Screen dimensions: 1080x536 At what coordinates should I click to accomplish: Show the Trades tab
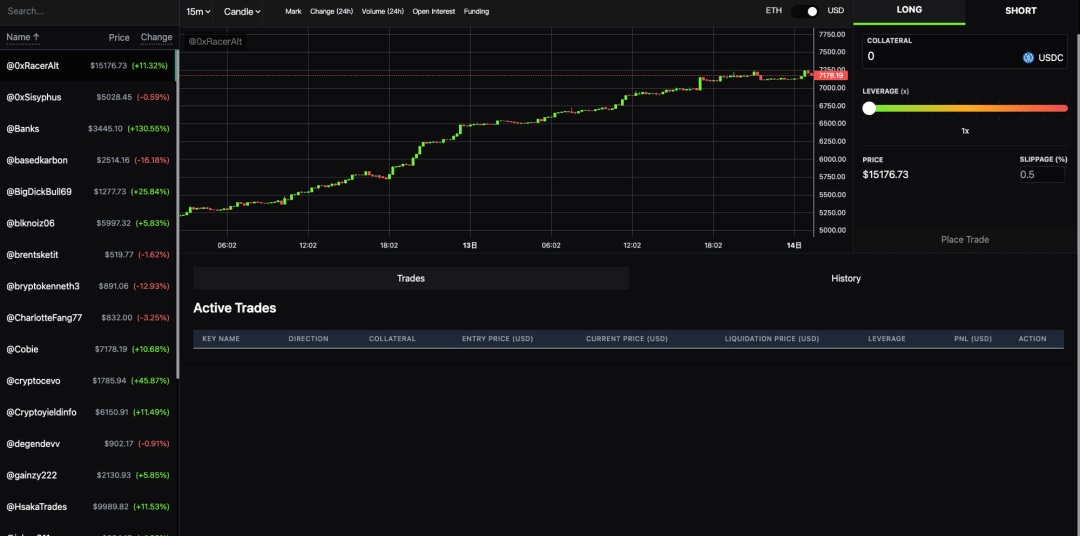click(x=411, y=278)
